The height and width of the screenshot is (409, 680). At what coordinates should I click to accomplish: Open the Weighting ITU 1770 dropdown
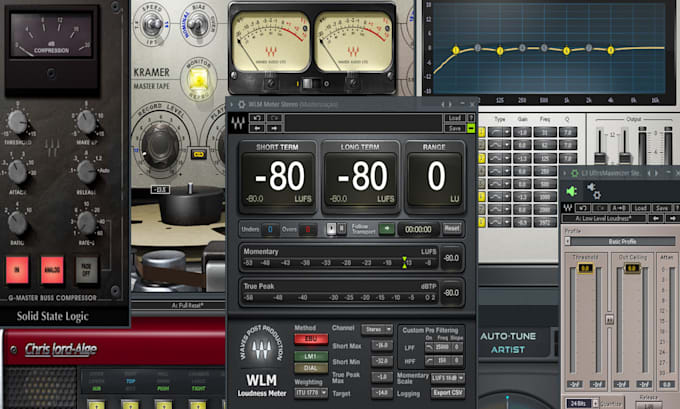[x=311, y=393]
